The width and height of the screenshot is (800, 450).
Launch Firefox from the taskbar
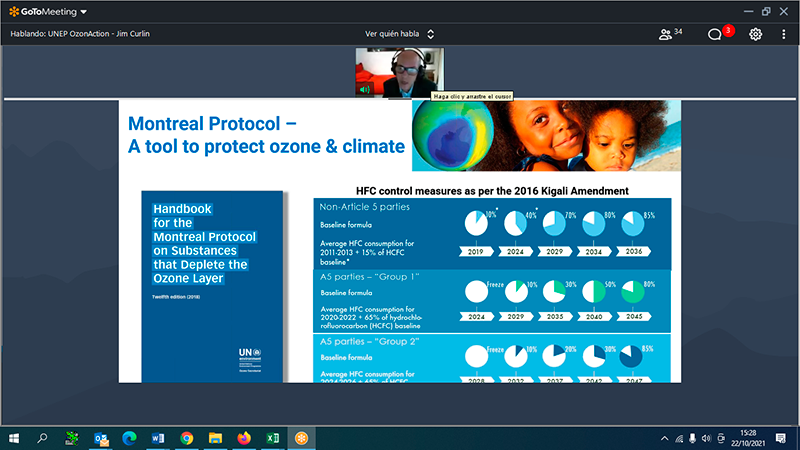(243, 438)
